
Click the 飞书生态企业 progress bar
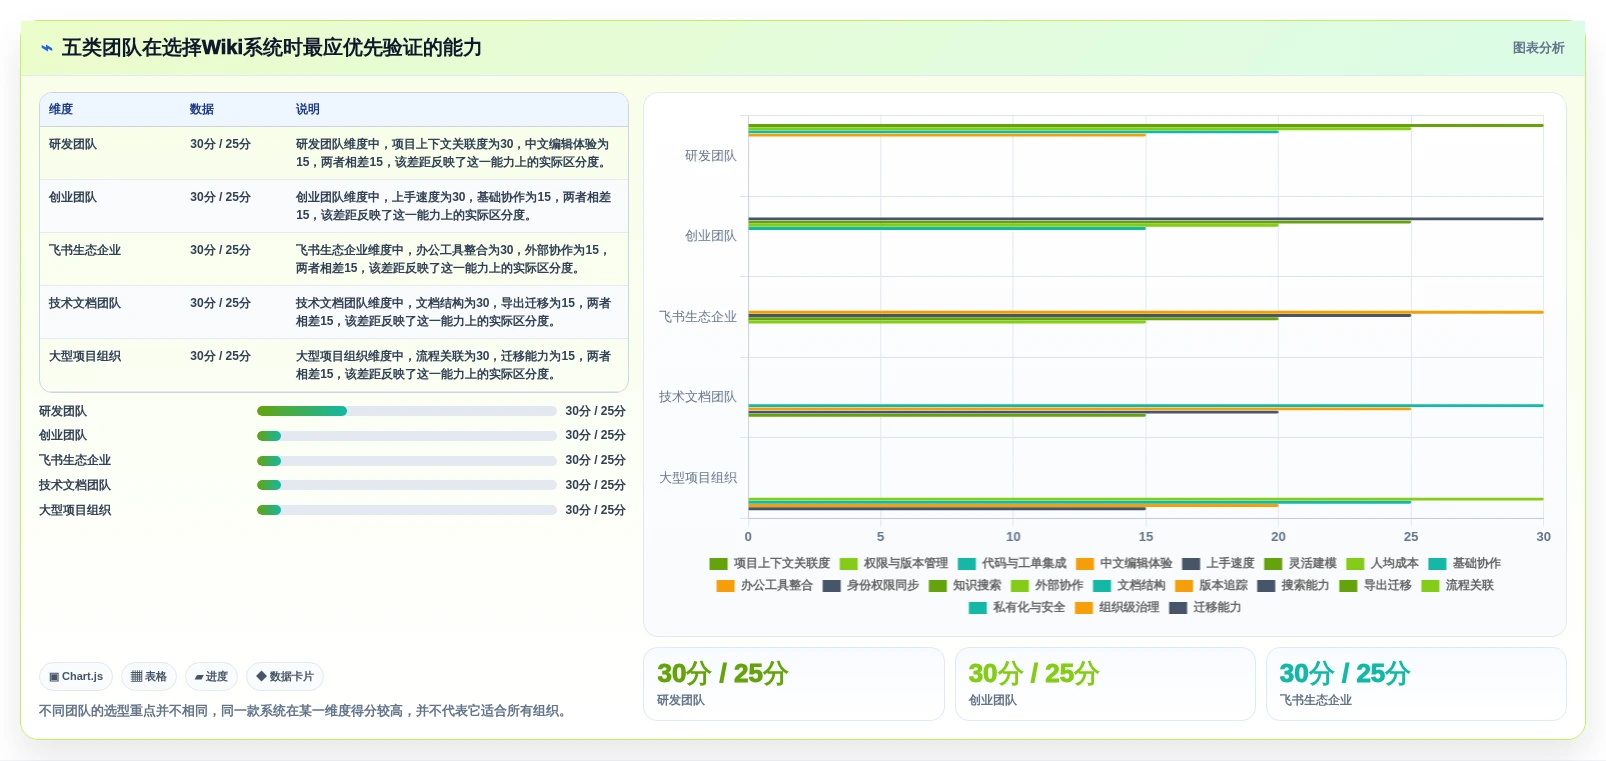407,461
